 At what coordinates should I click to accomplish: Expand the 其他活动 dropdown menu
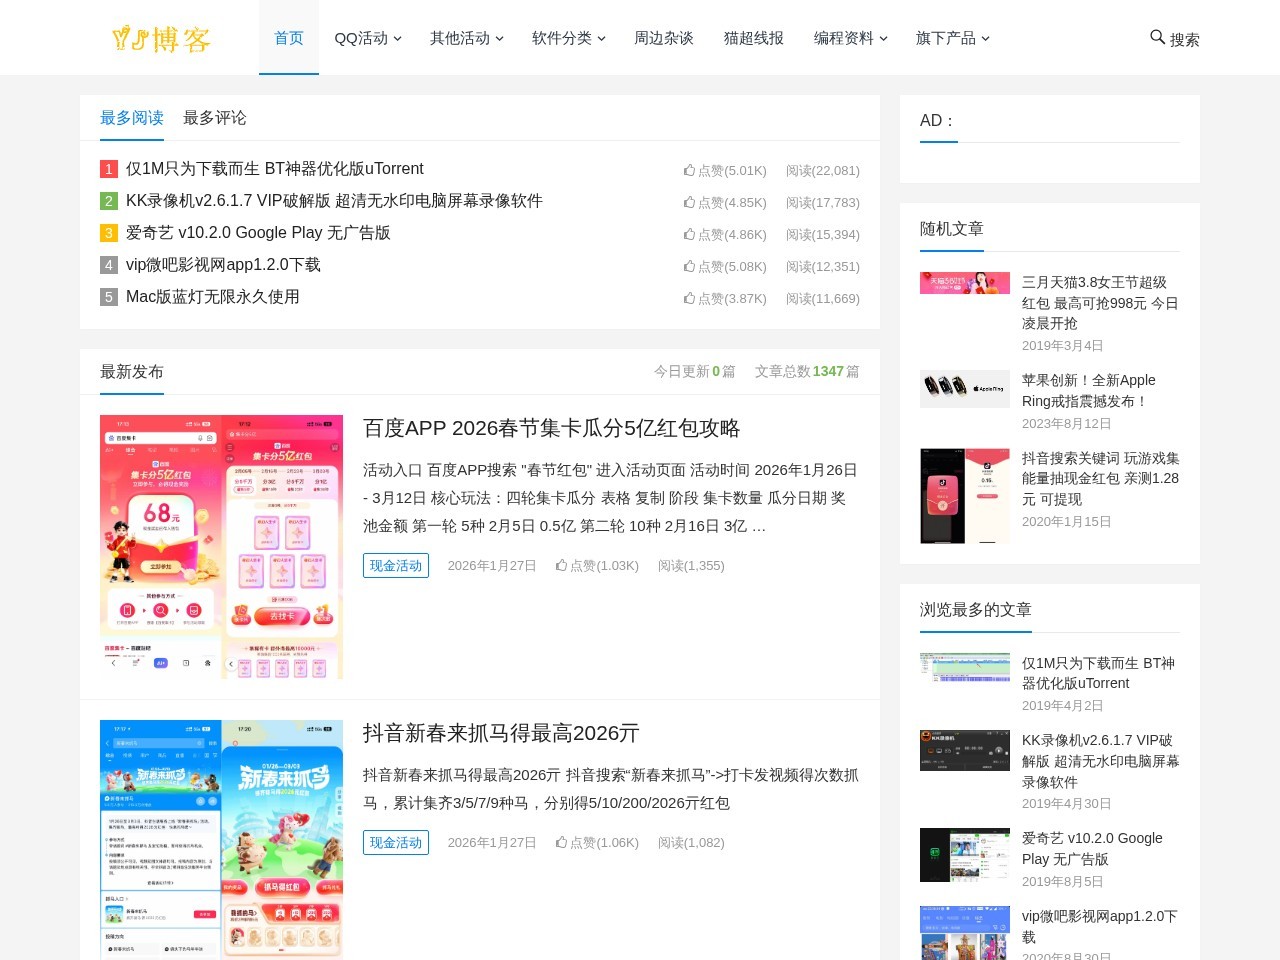coord(466,38)
